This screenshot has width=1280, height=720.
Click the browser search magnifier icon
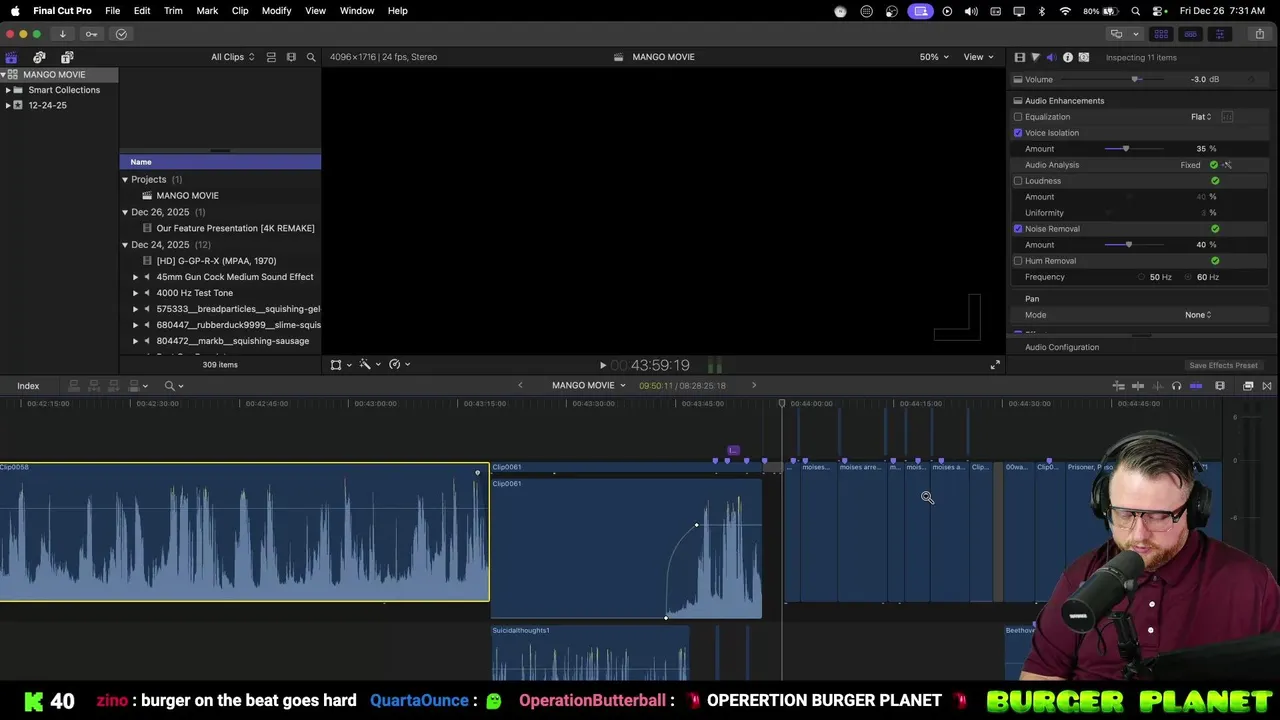tap(311, 57)
